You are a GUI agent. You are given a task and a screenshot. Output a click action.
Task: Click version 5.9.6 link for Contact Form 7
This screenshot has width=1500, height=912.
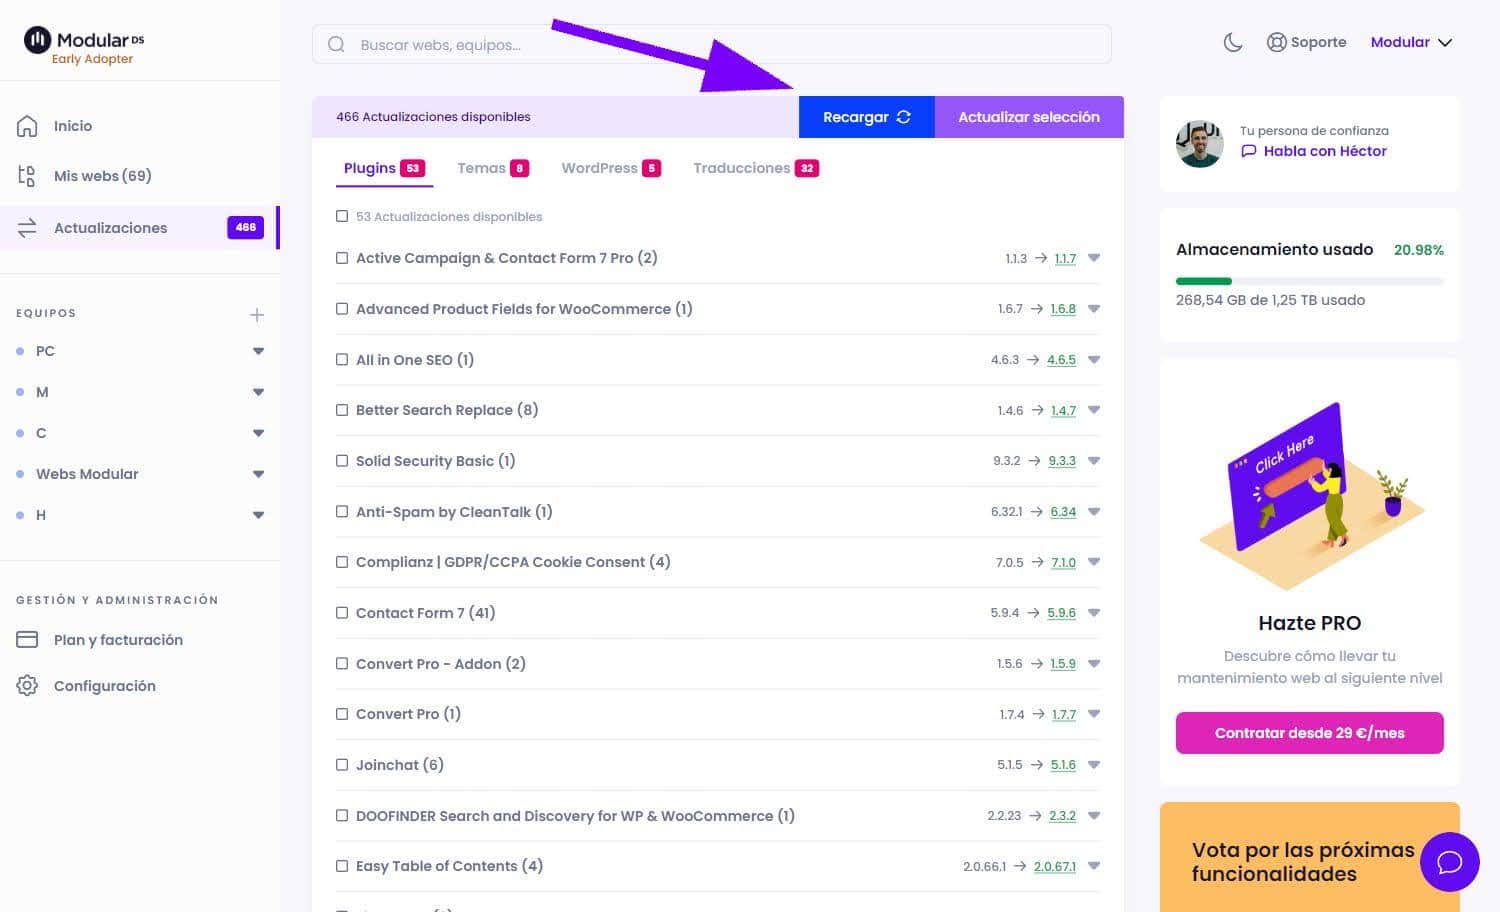pos(1062,613)
